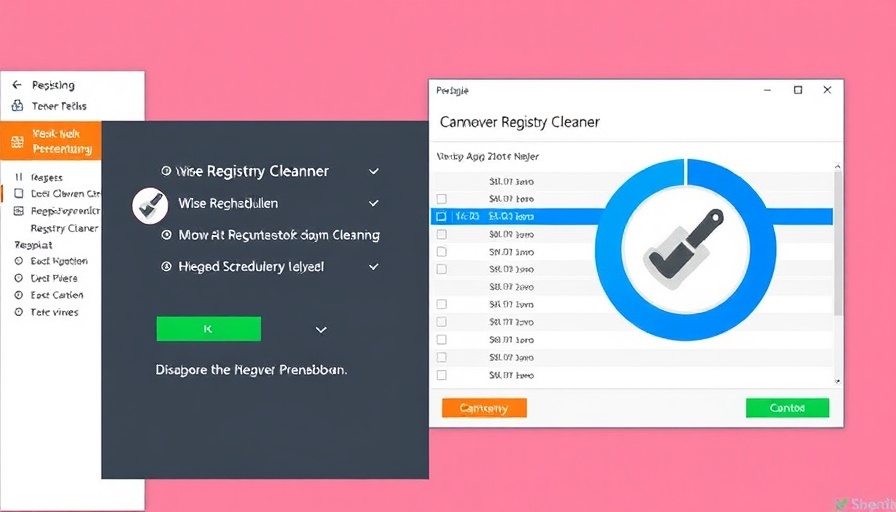Select "Tete vines" in the sidebar
The height and width of the screenshot is (512, 896).
[x=54, y=312]
